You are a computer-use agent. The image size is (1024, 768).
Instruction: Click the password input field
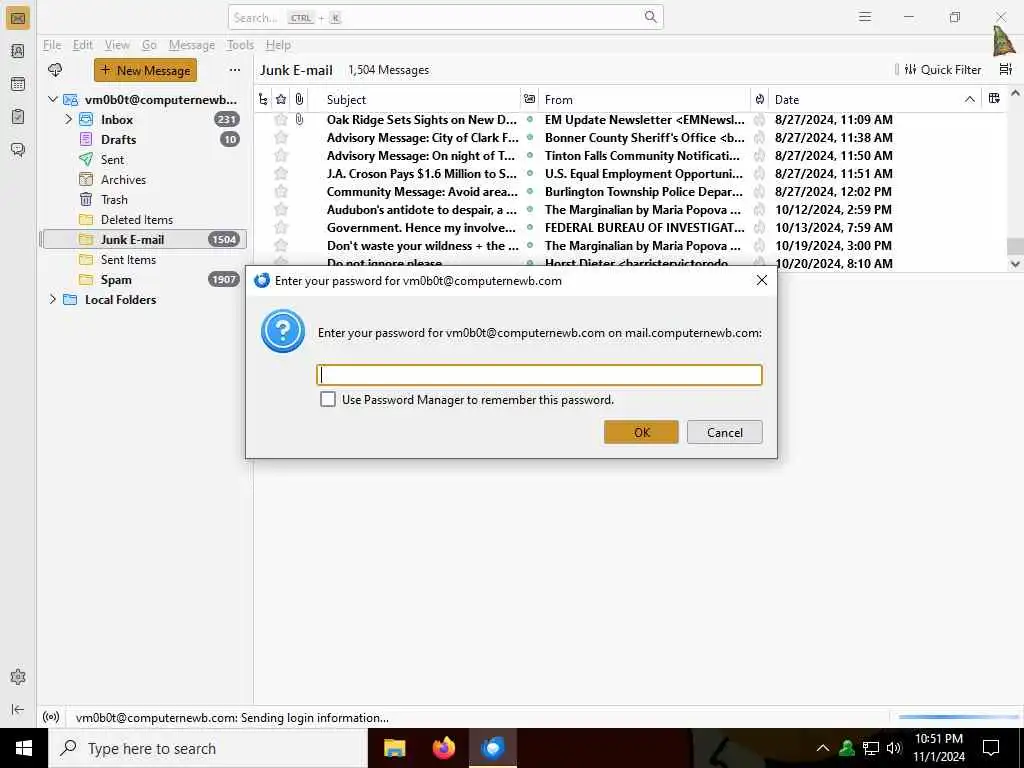[539, 375]
